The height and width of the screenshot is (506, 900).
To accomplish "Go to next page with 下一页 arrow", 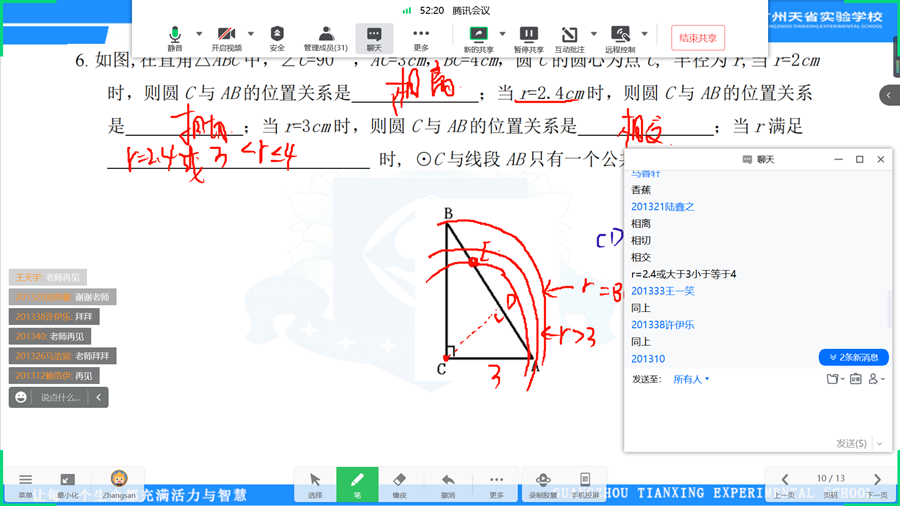I will (x=877, y=484).
